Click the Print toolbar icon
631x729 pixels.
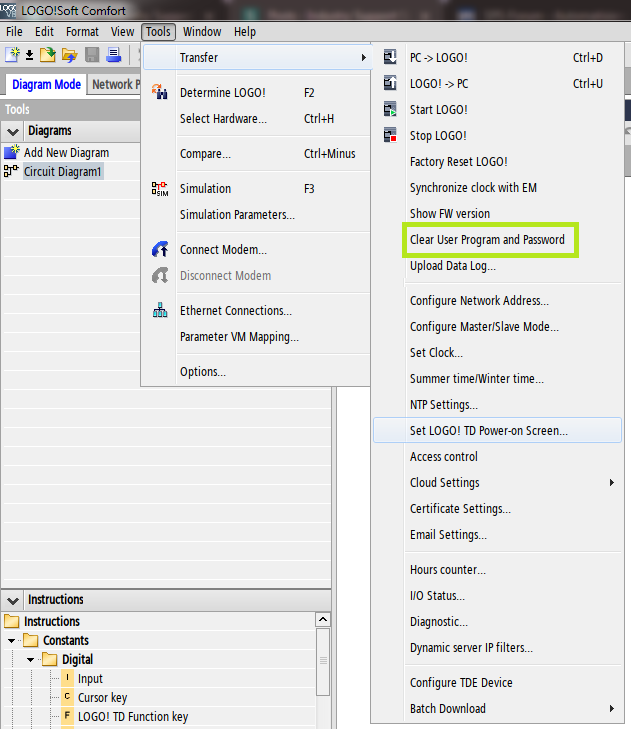click(113, 55)
